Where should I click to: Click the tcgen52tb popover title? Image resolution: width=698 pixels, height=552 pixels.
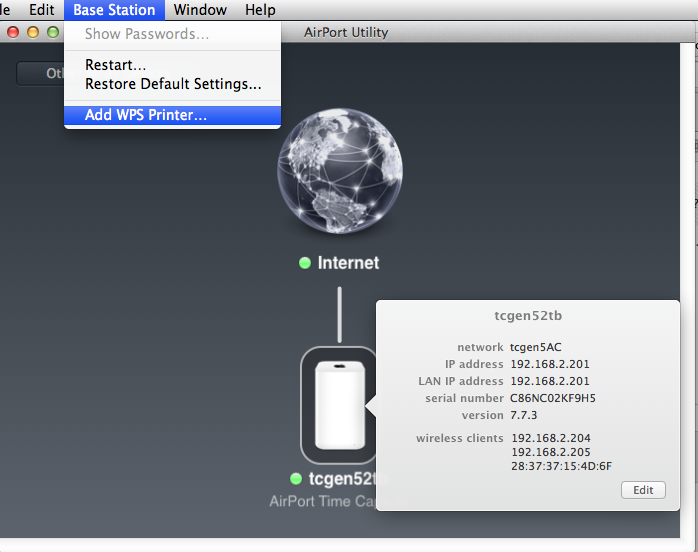[x=528, y=316]
